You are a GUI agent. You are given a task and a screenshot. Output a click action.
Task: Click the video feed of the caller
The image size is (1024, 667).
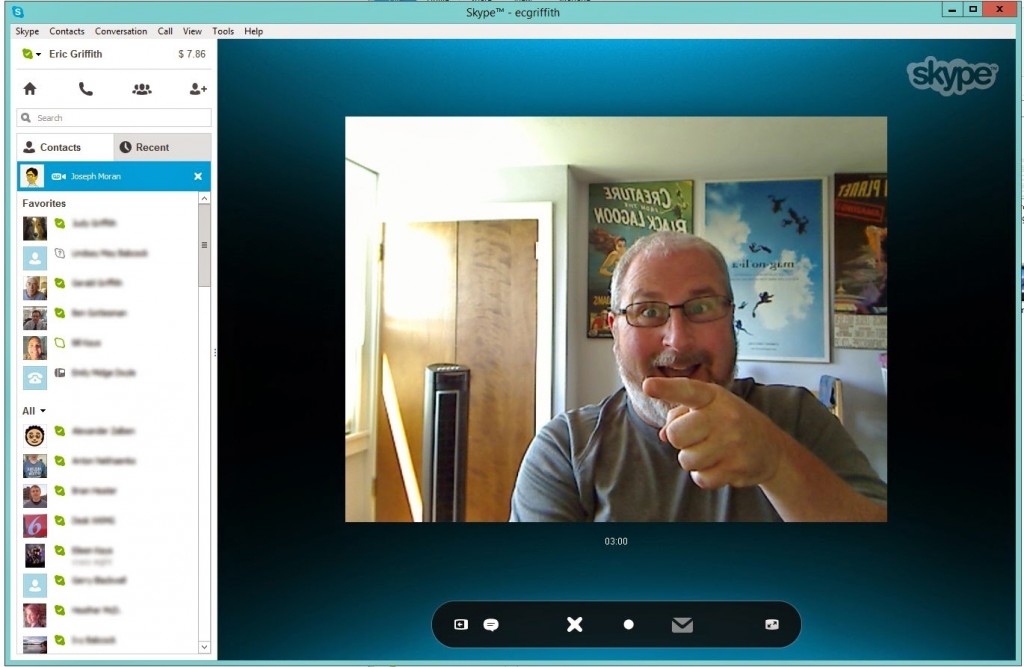[x=616, y=319]
